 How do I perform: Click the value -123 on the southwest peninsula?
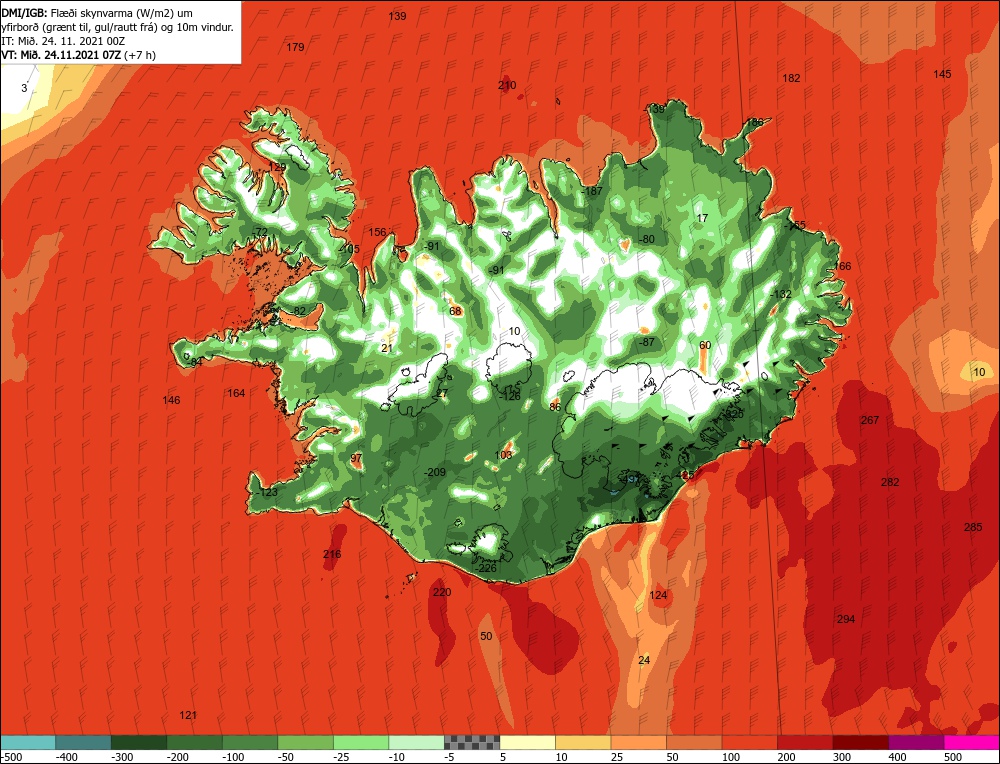click(267, 492)
